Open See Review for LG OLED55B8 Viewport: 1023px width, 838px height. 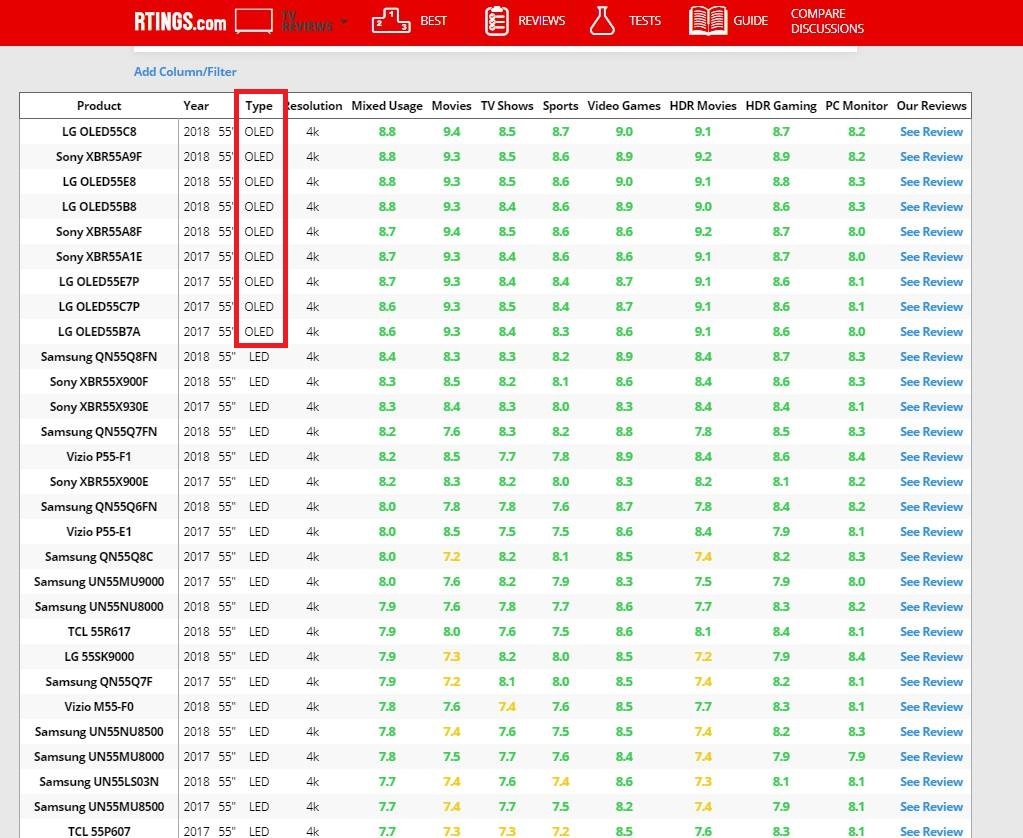(932, 207)
